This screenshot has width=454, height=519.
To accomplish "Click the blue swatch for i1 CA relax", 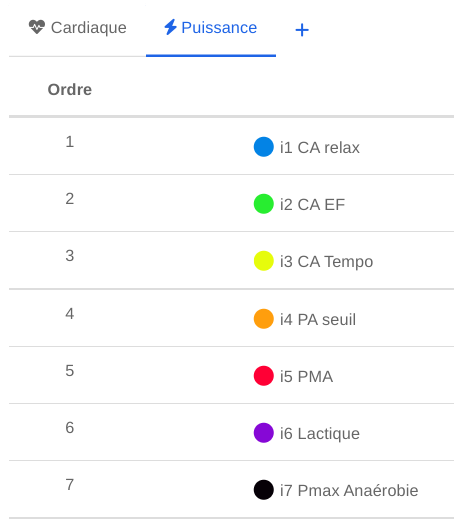I will tap(264, 147).
